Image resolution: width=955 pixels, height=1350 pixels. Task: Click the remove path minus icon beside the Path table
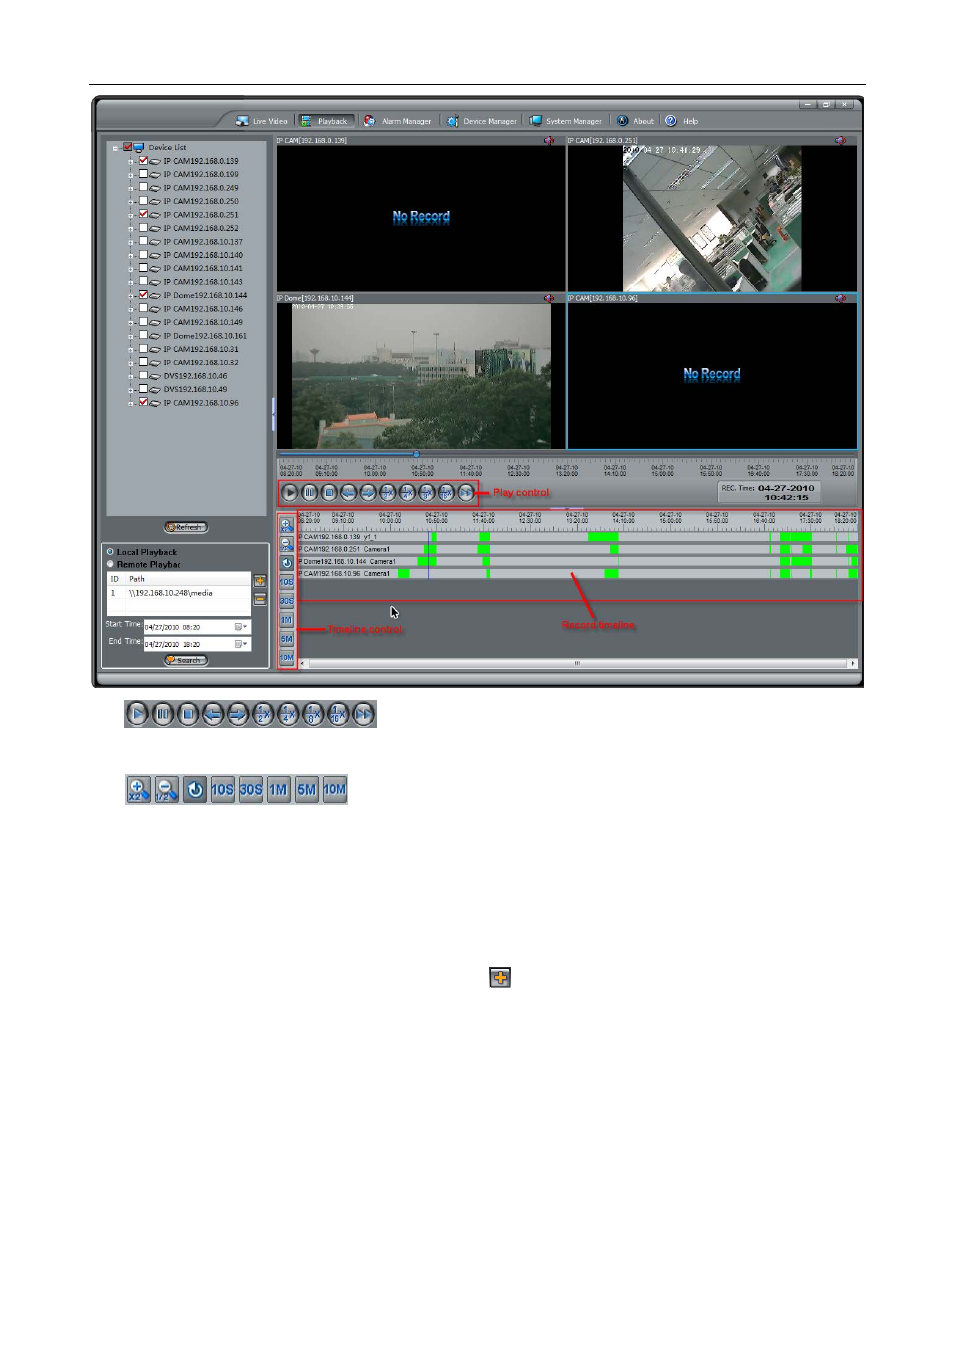pos(260,599)
